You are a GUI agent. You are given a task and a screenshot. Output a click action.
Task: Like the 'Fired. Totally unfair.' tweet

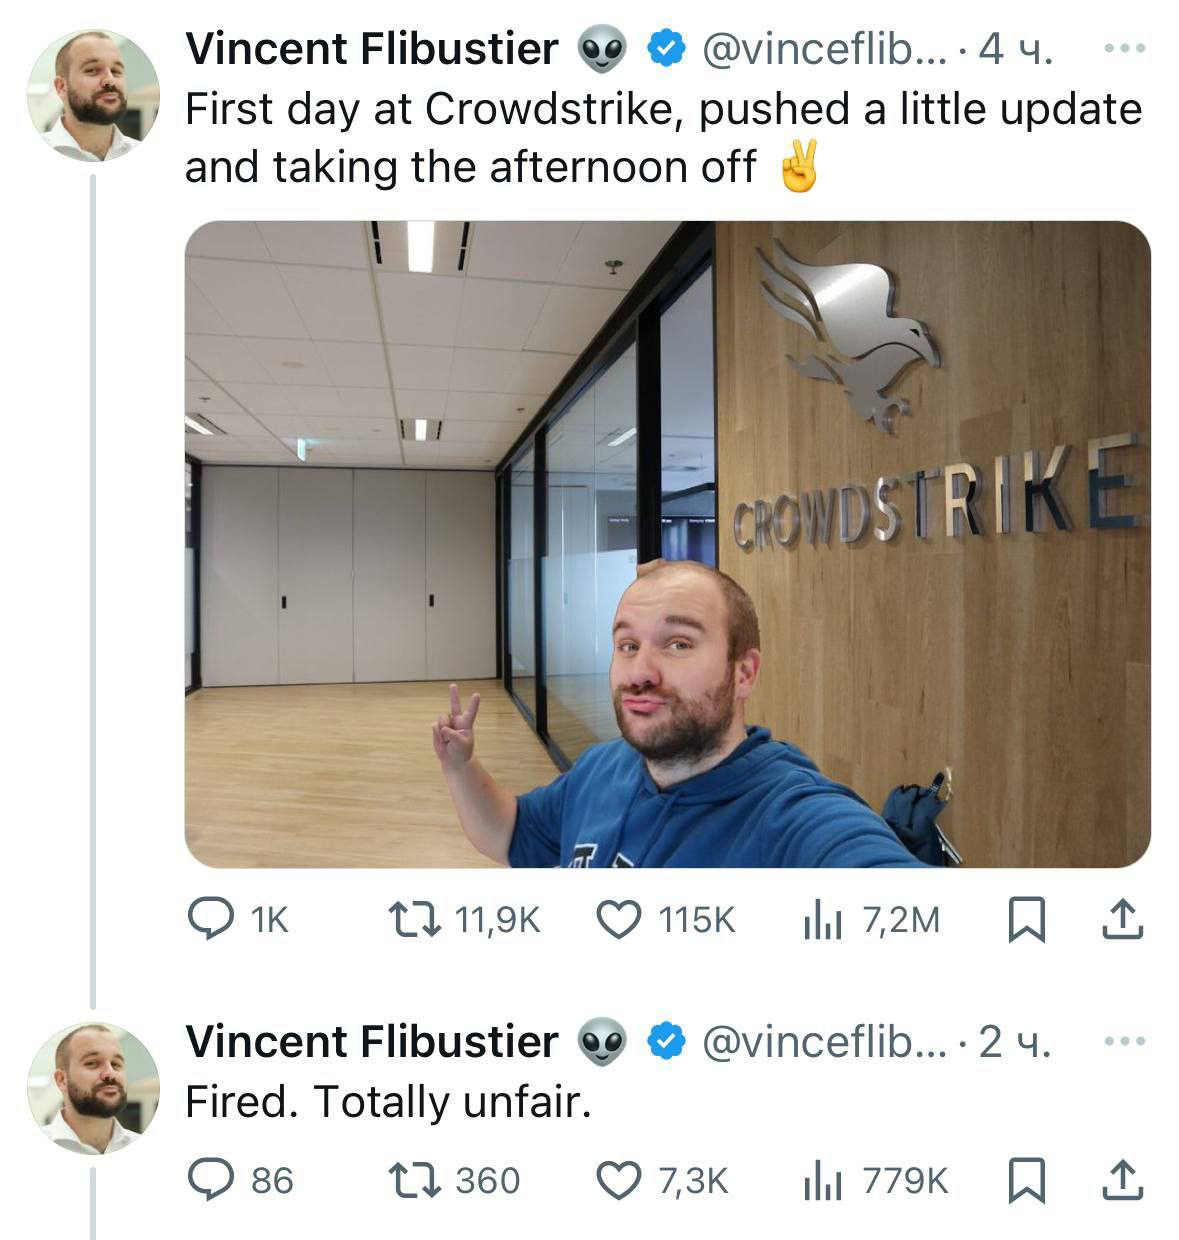coord(619,1180)
